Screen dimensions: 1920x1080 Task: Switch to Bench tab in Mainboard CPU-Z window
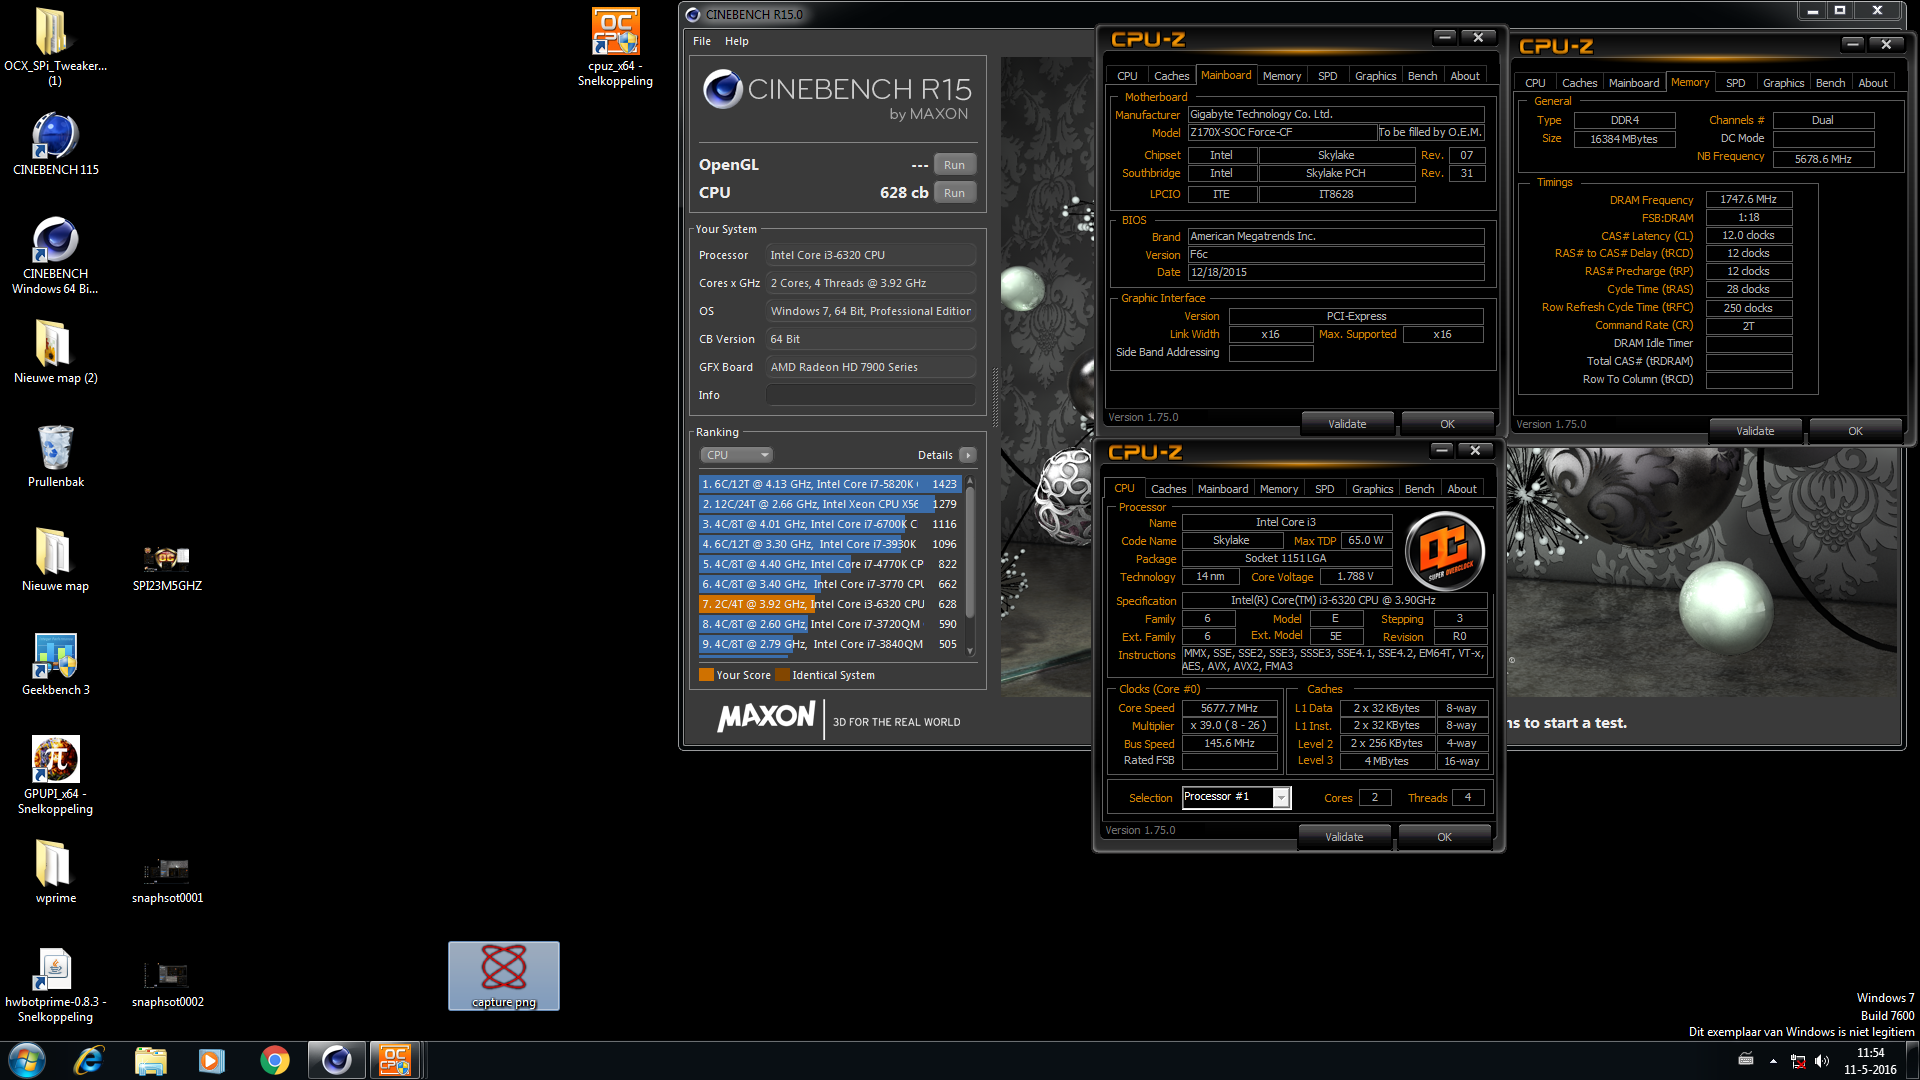click(x=1422, y=76)
